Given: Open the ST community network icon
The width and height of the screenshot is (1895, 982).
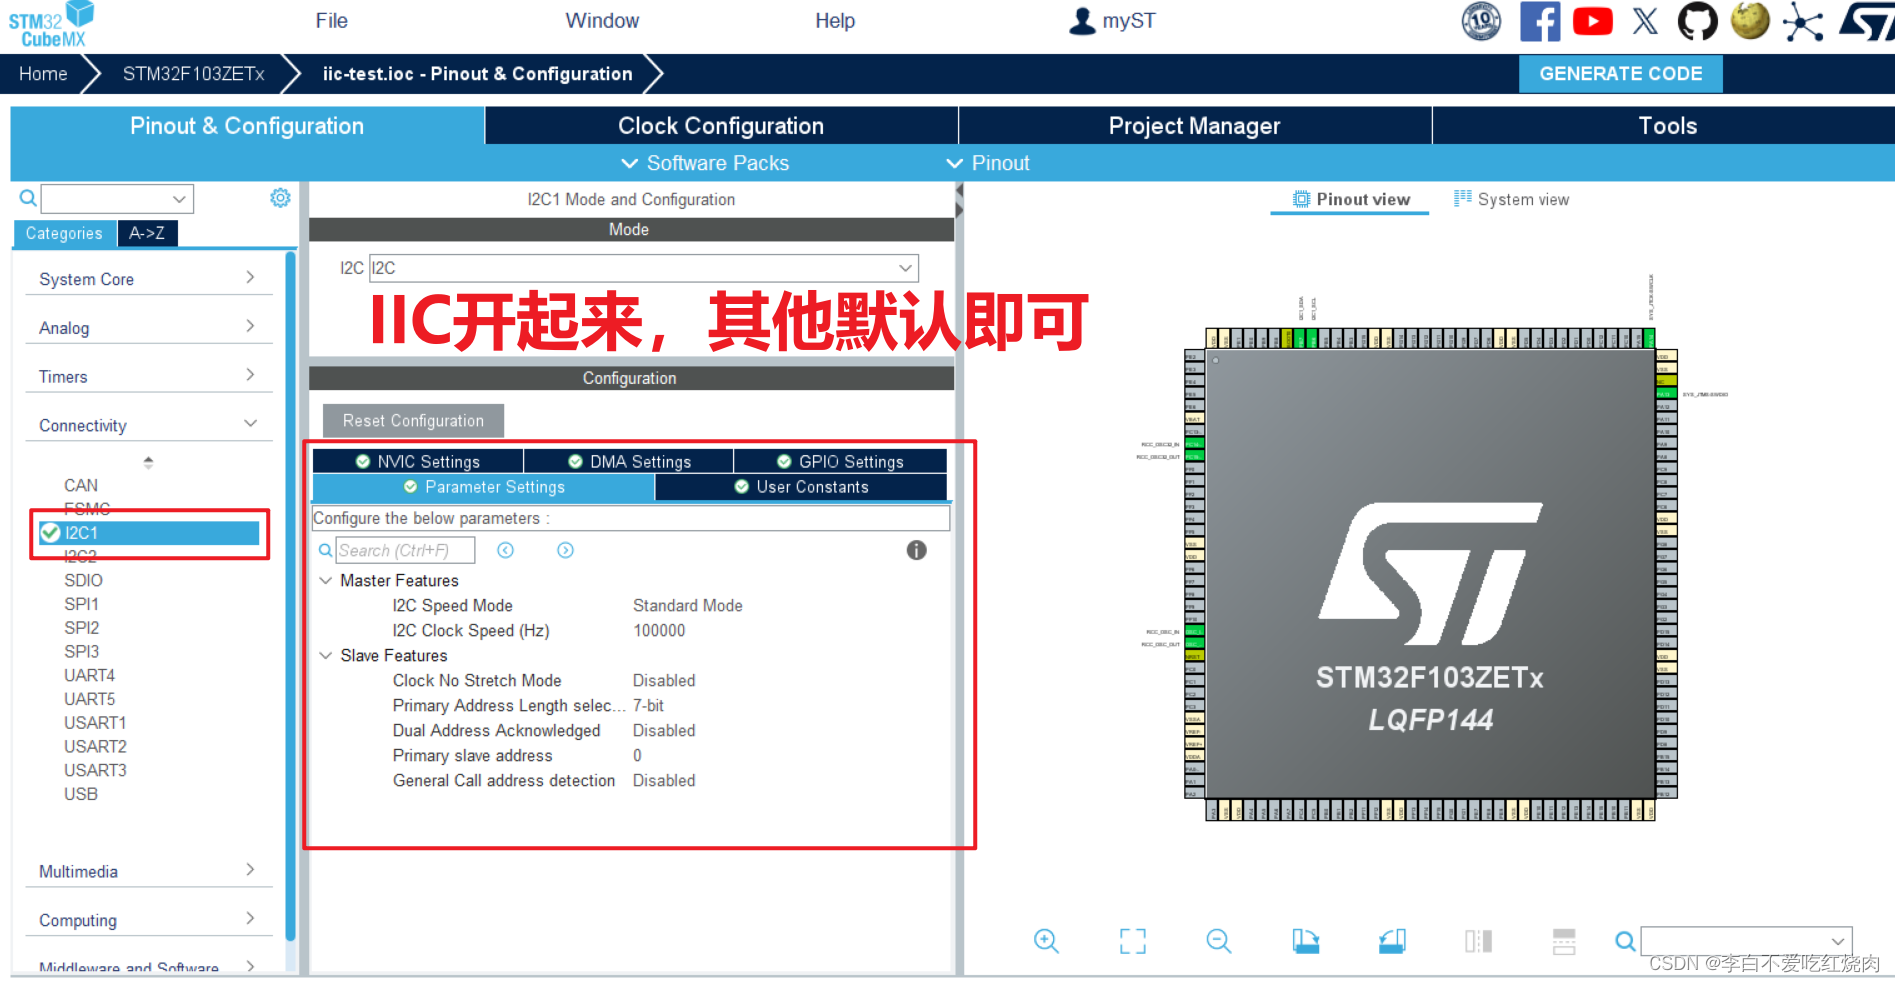Looking at the screenshot, I should click(1803, 22).
